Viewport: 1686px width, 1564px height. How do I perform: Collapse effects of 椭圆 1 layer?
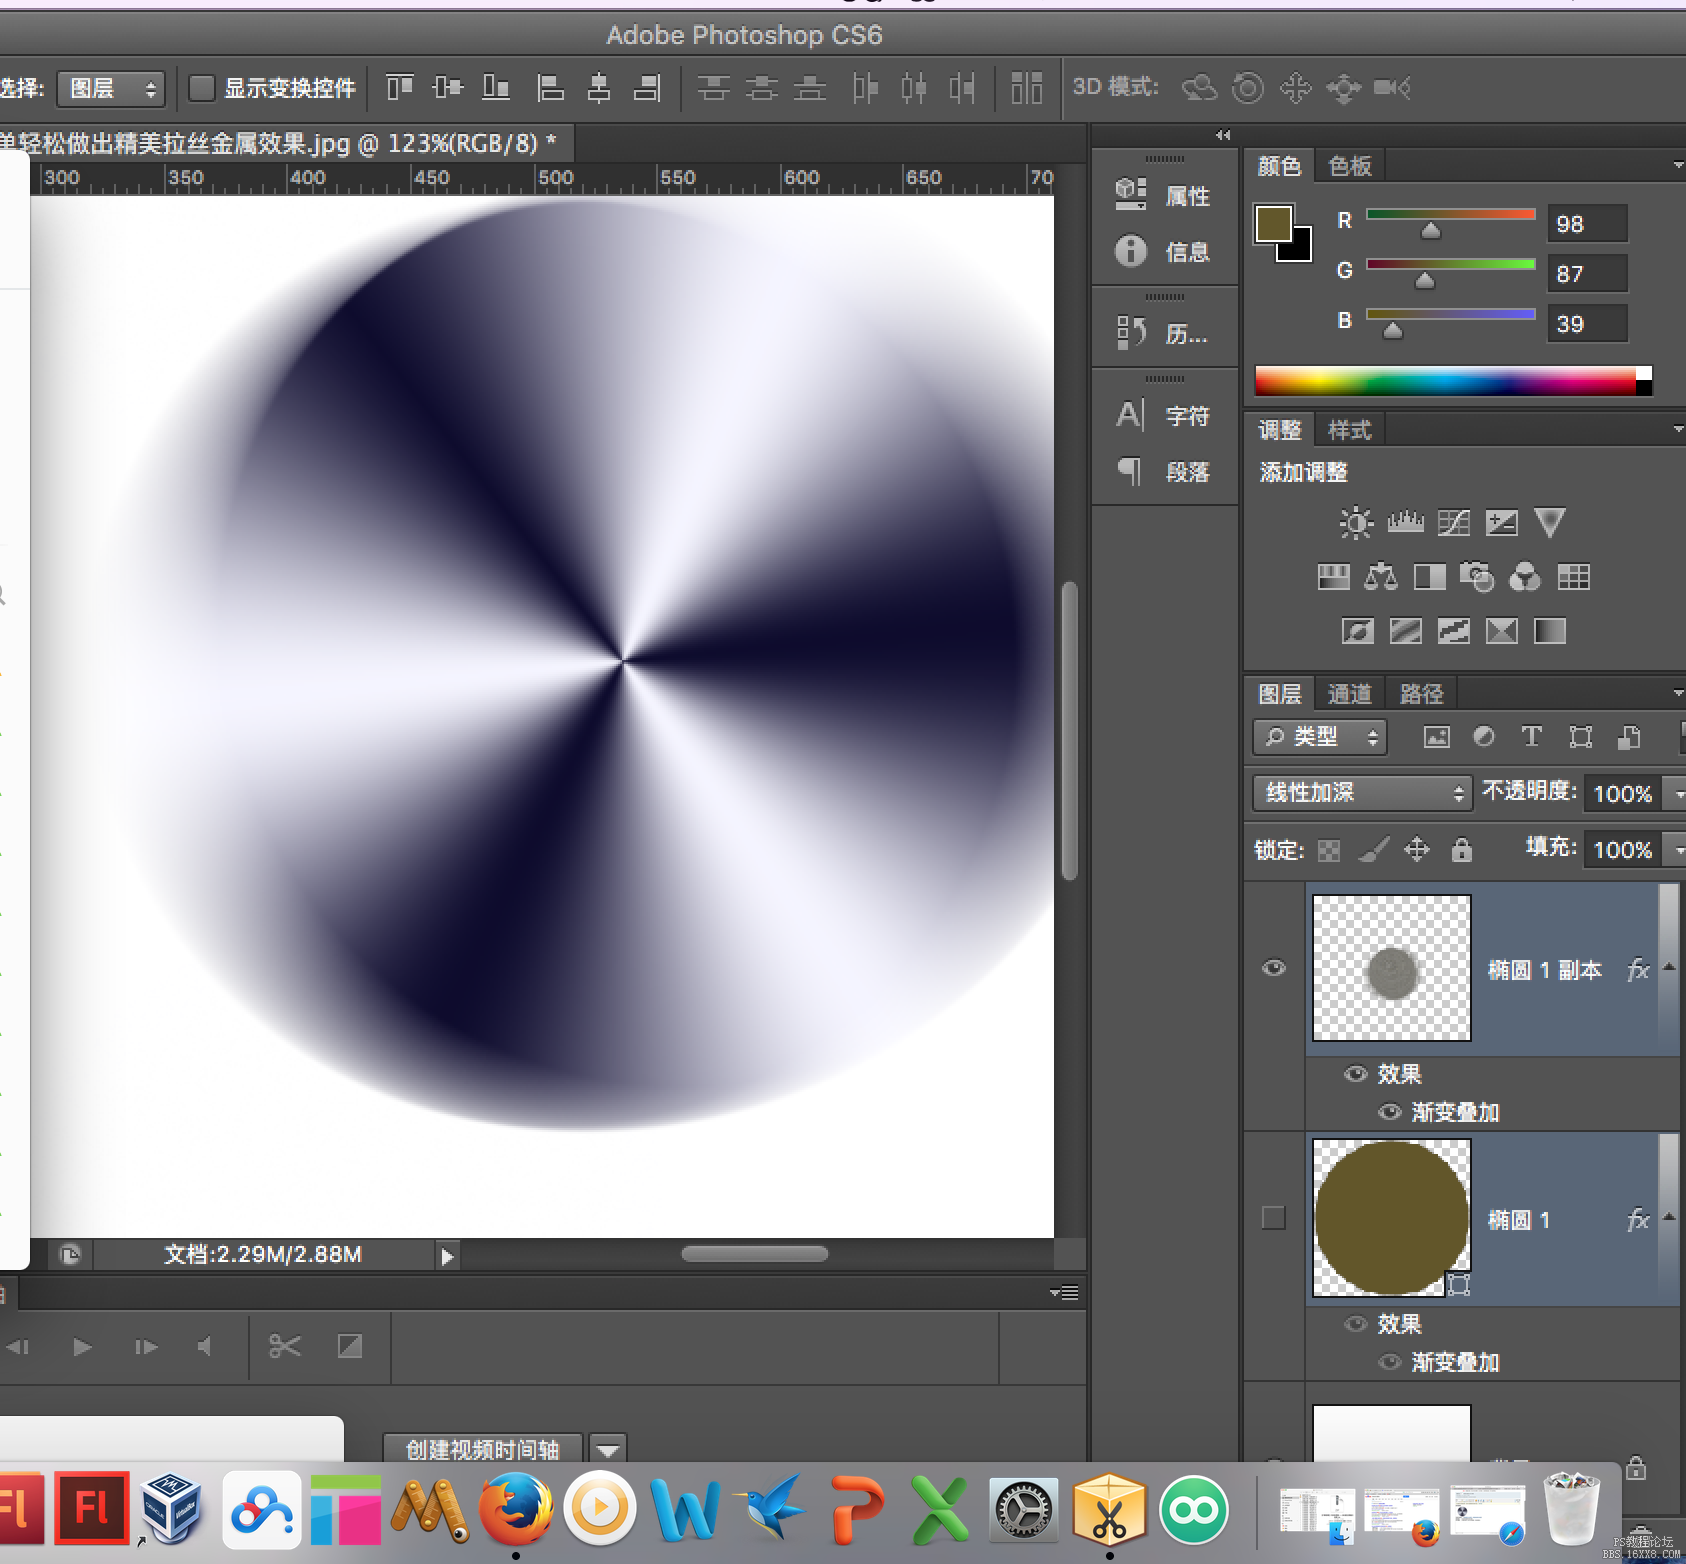(x=1668, y=1217)
